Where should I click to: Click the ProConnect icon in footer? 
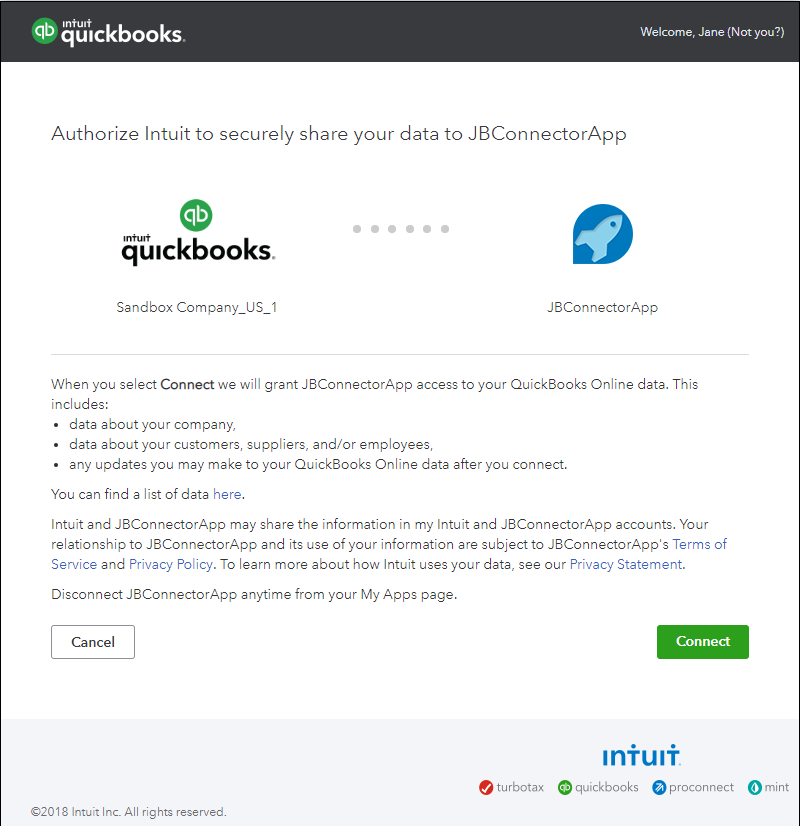660,787
